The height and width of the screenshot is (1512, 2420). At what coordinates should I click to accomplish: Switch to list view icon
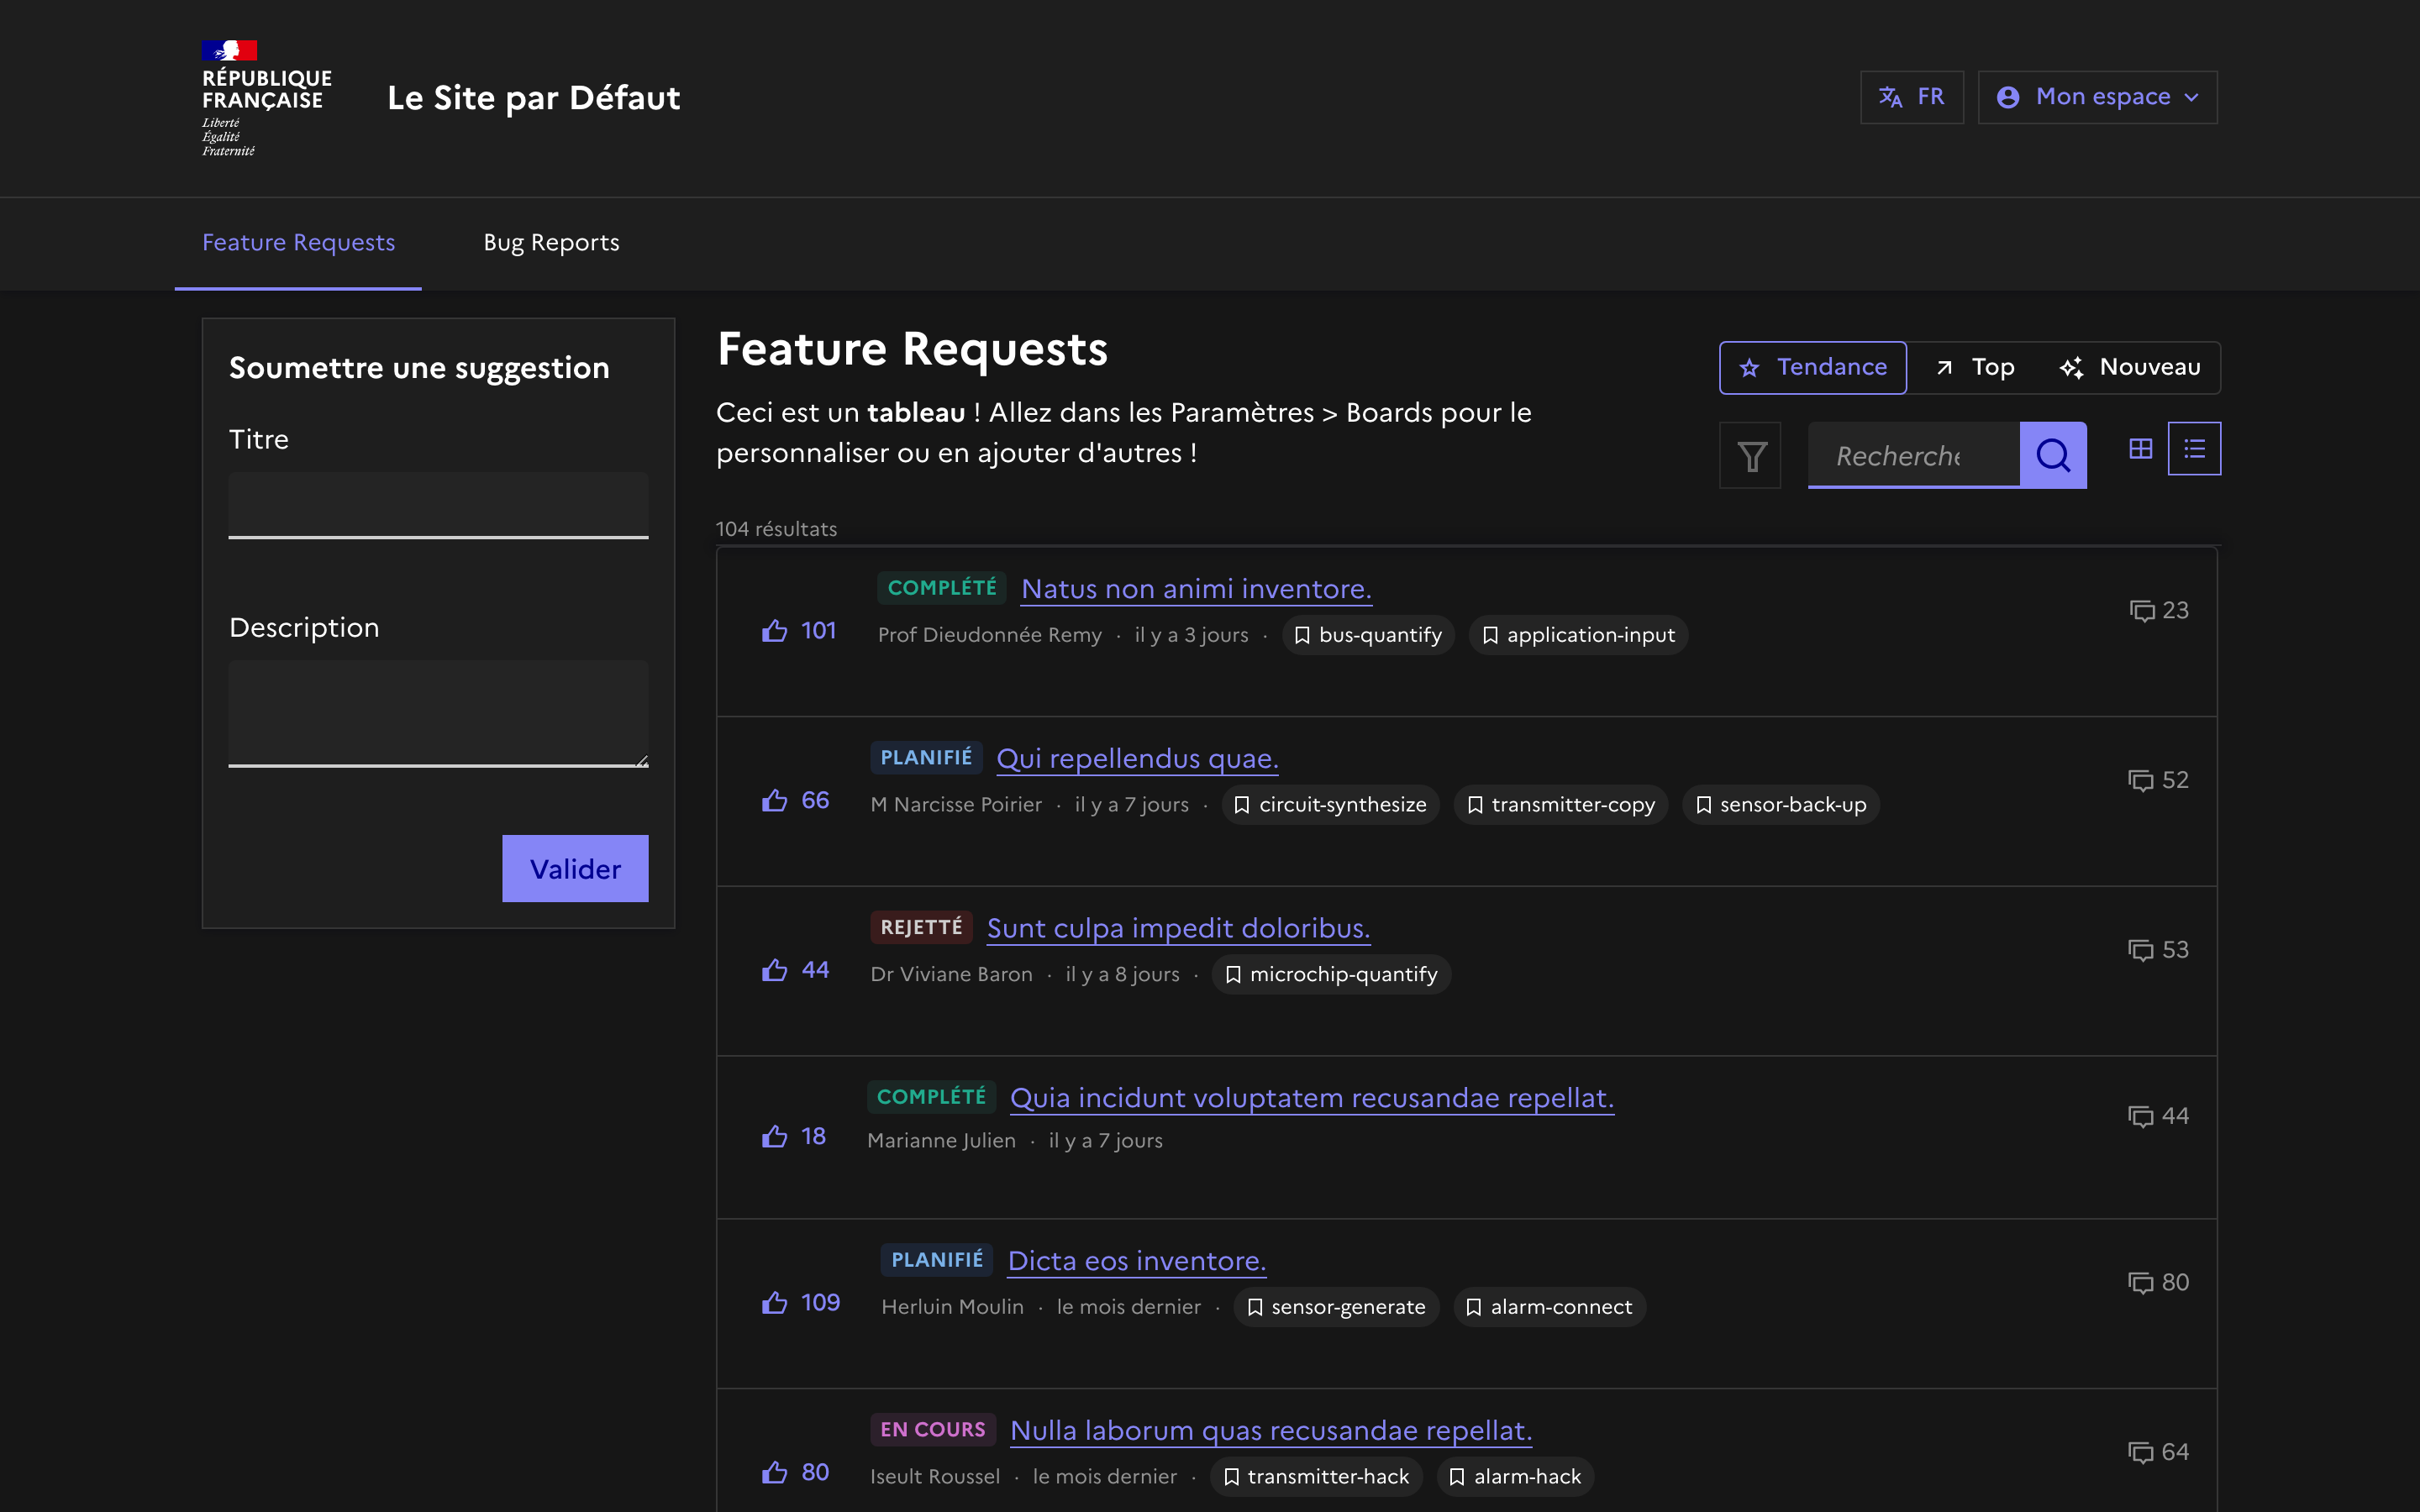2194,449
